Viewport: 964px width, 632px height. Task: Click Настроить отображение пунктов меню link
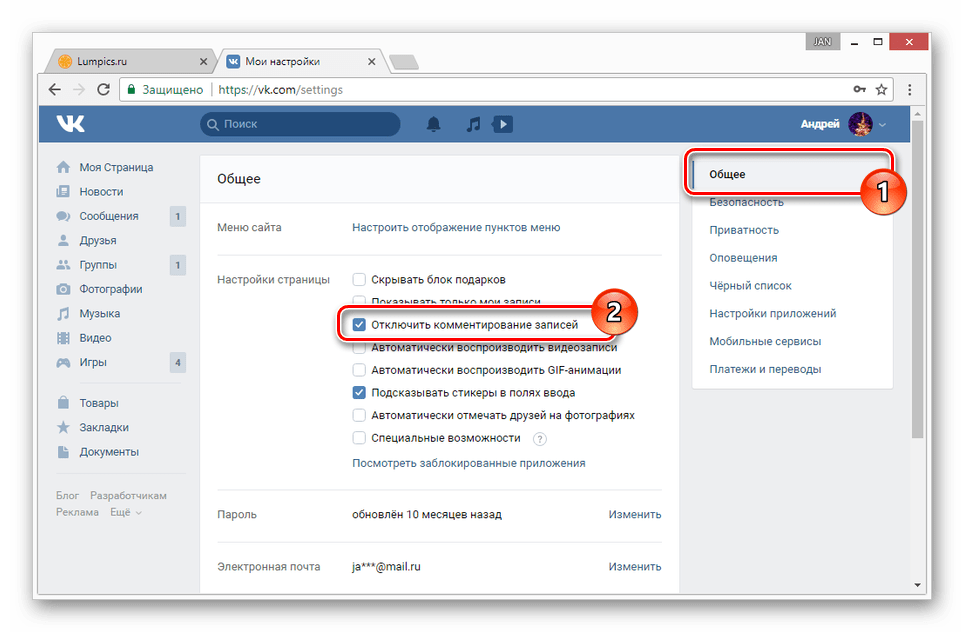coord(456,227)
